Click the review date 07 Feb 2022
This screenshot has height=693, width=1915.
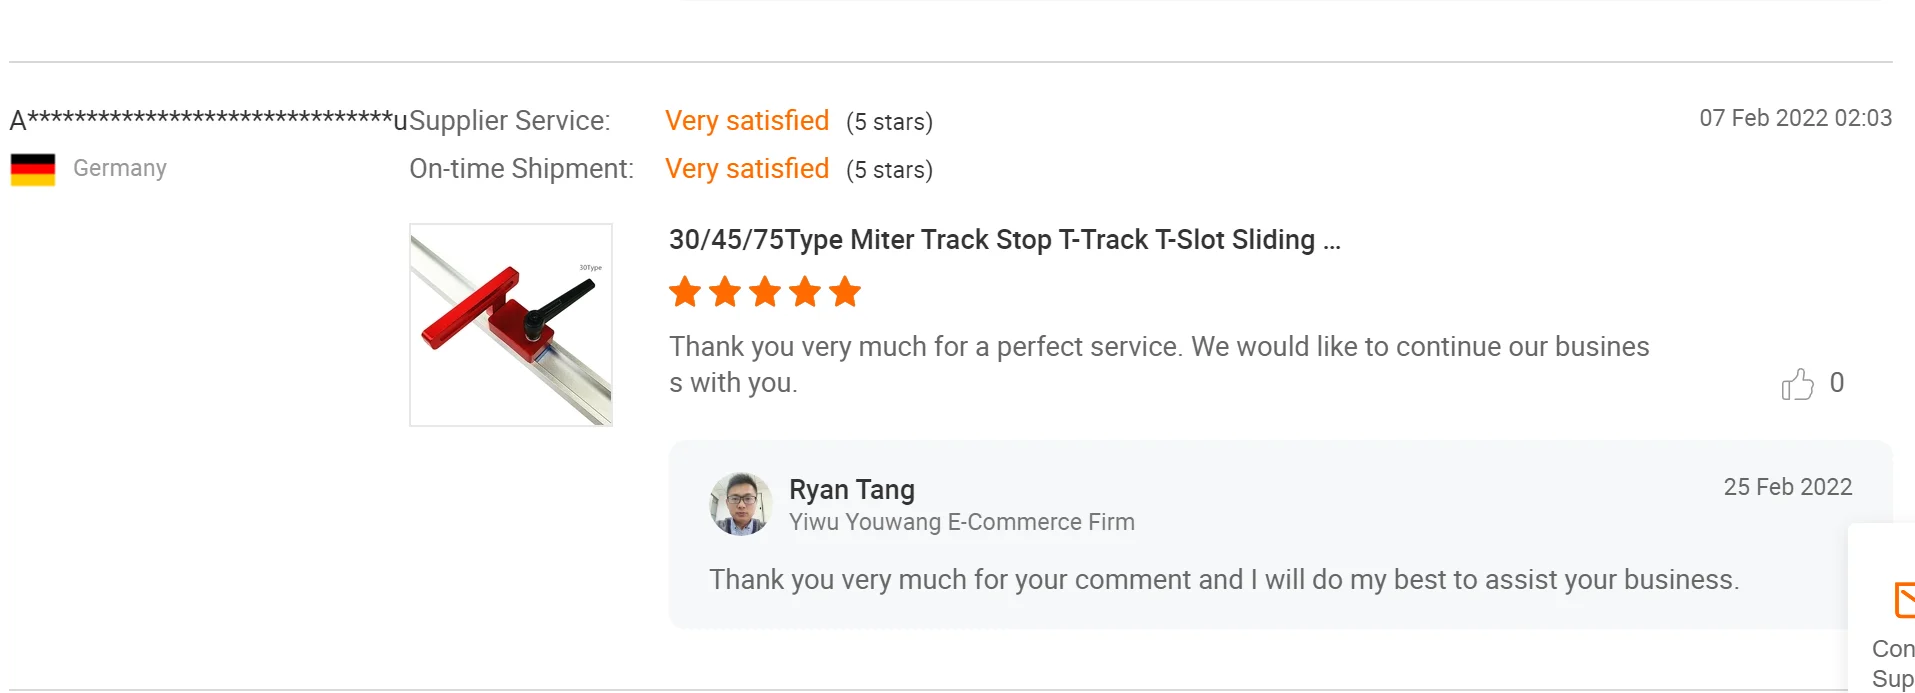[1795, 118]
